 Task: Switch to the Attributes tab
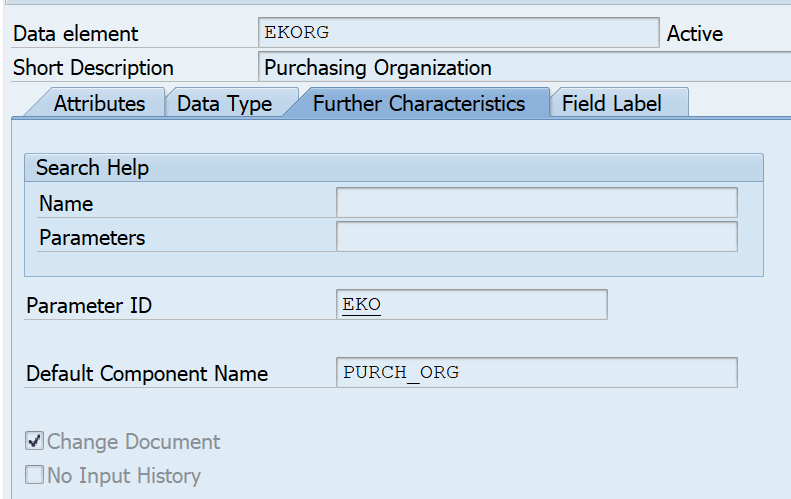coord(99,103)
